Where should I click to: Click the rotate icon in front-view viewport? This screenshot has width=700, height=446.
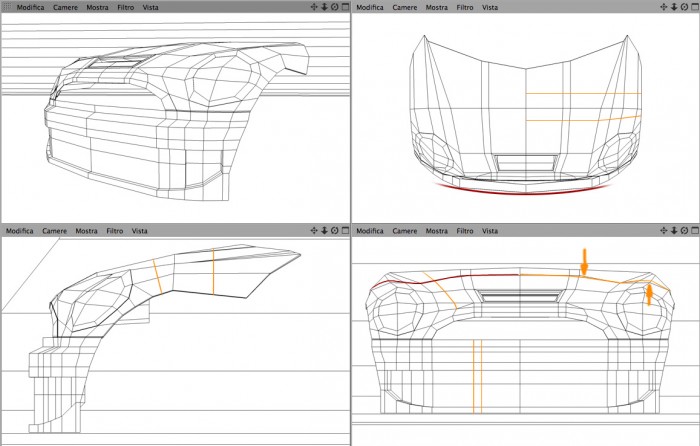pos(684,230)
